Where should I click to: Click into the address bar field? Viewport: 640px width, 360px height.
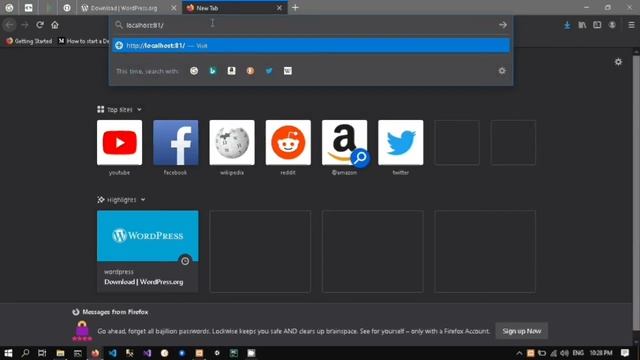click(310, 25)
